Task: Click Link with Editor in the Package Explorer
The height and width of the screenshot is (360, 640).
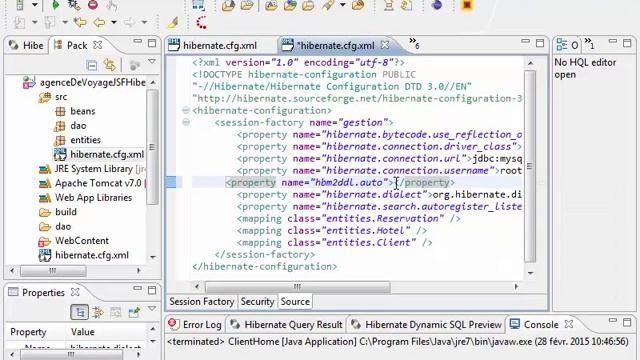Action: 109,65
